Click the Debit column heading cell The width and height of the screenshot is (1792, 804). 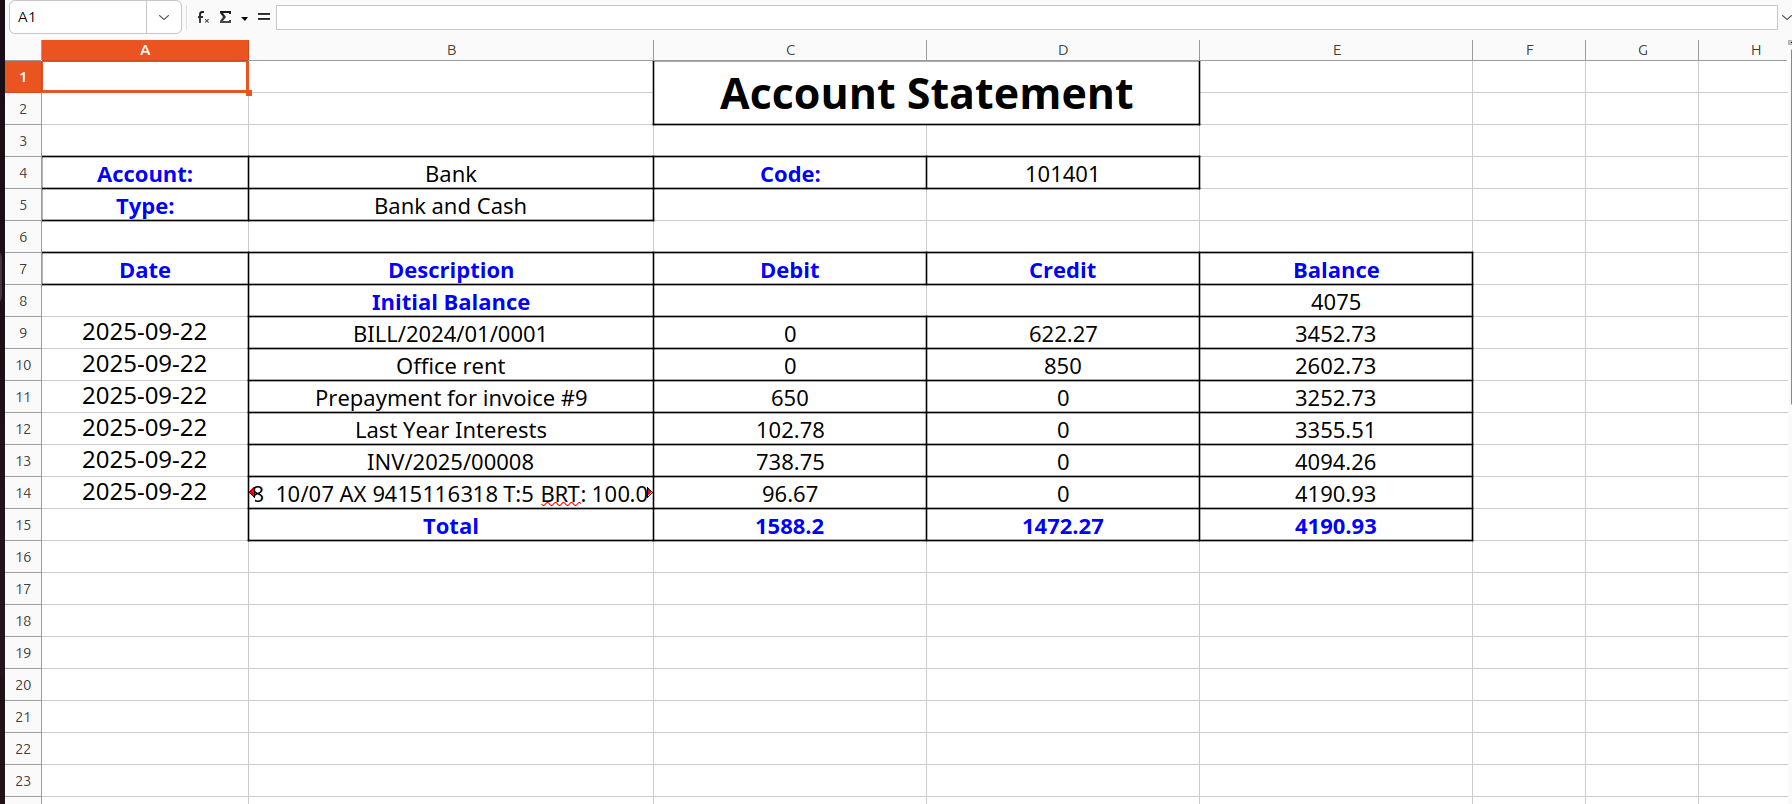[x=790, y=269]
